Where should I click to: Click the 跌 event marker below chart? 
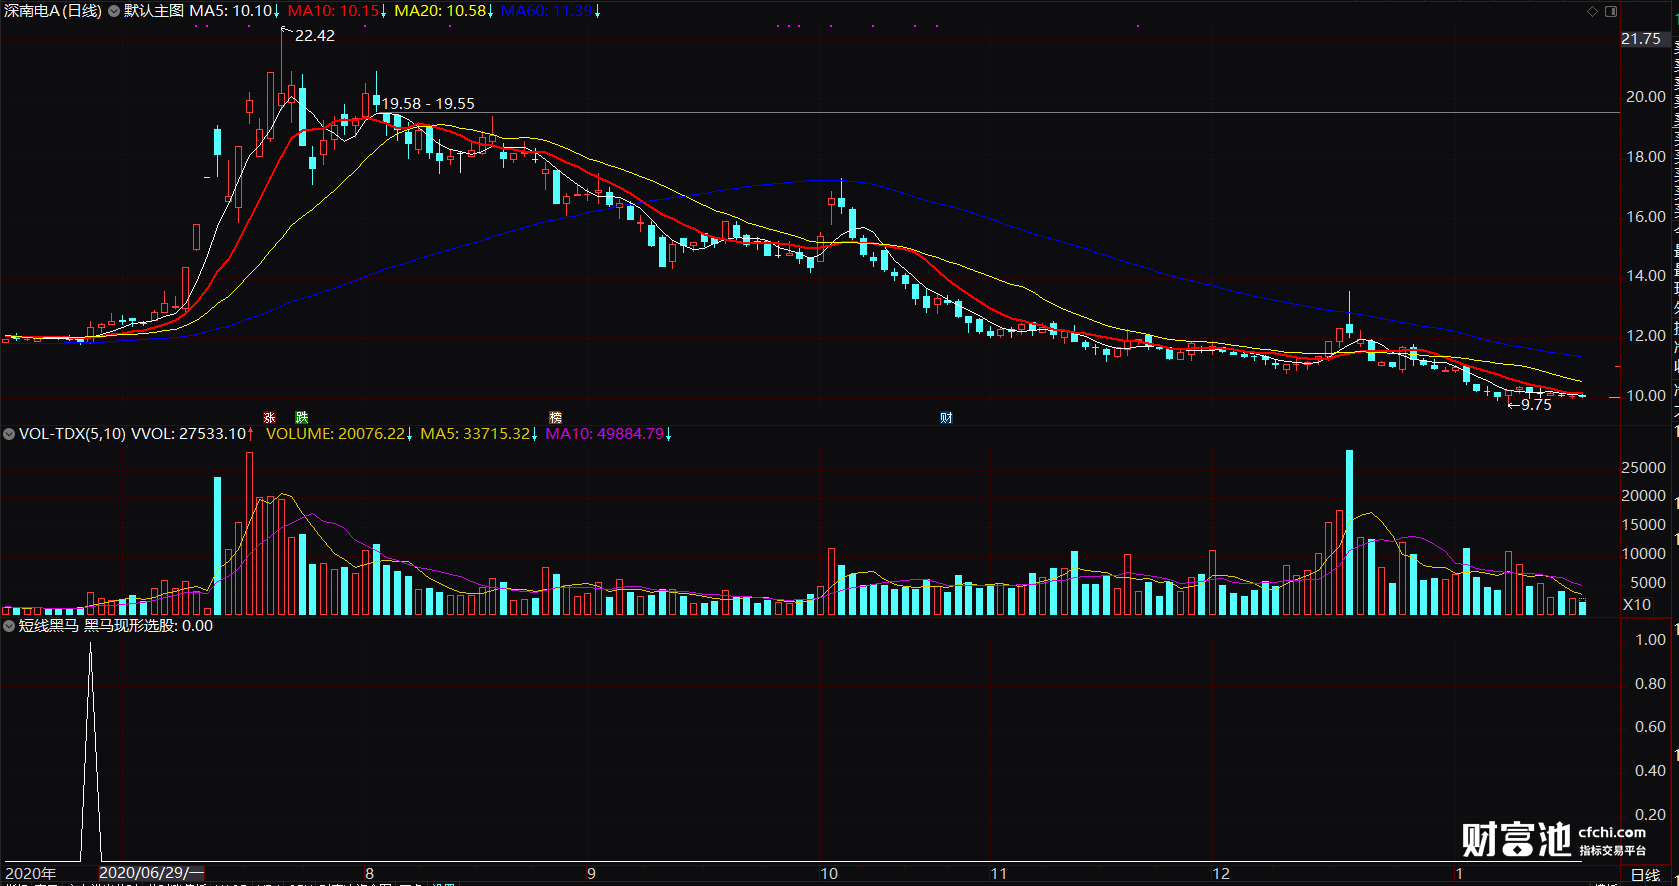[301, 417]
